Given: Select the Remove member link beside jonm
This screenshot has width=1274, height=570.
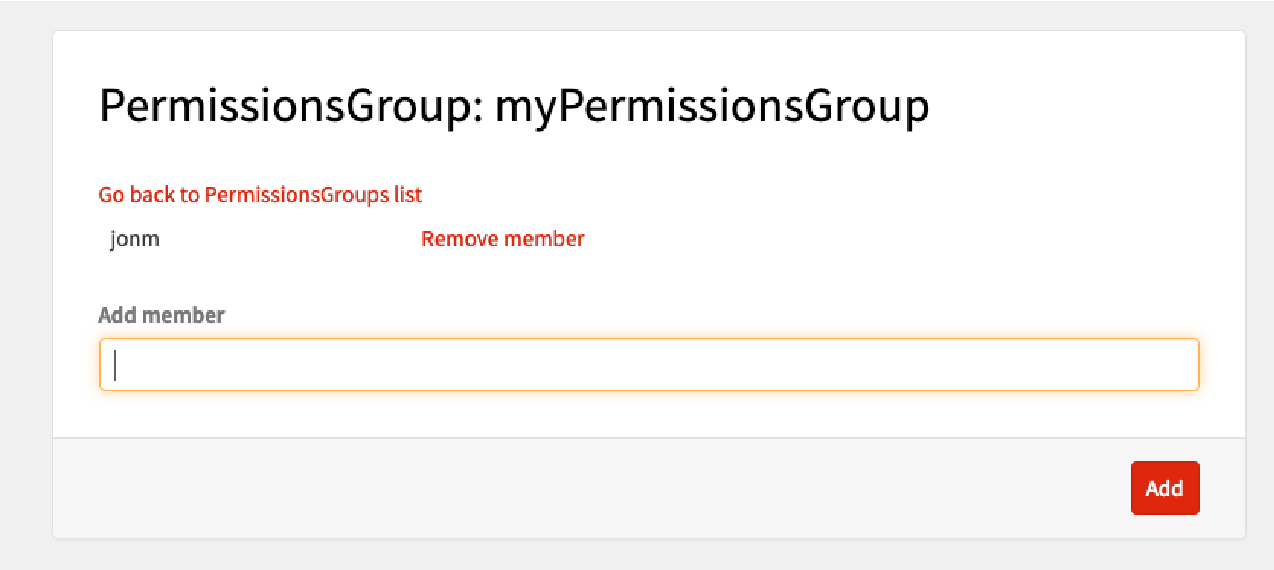Looking at the screenshot, I should tap(502, 239).
